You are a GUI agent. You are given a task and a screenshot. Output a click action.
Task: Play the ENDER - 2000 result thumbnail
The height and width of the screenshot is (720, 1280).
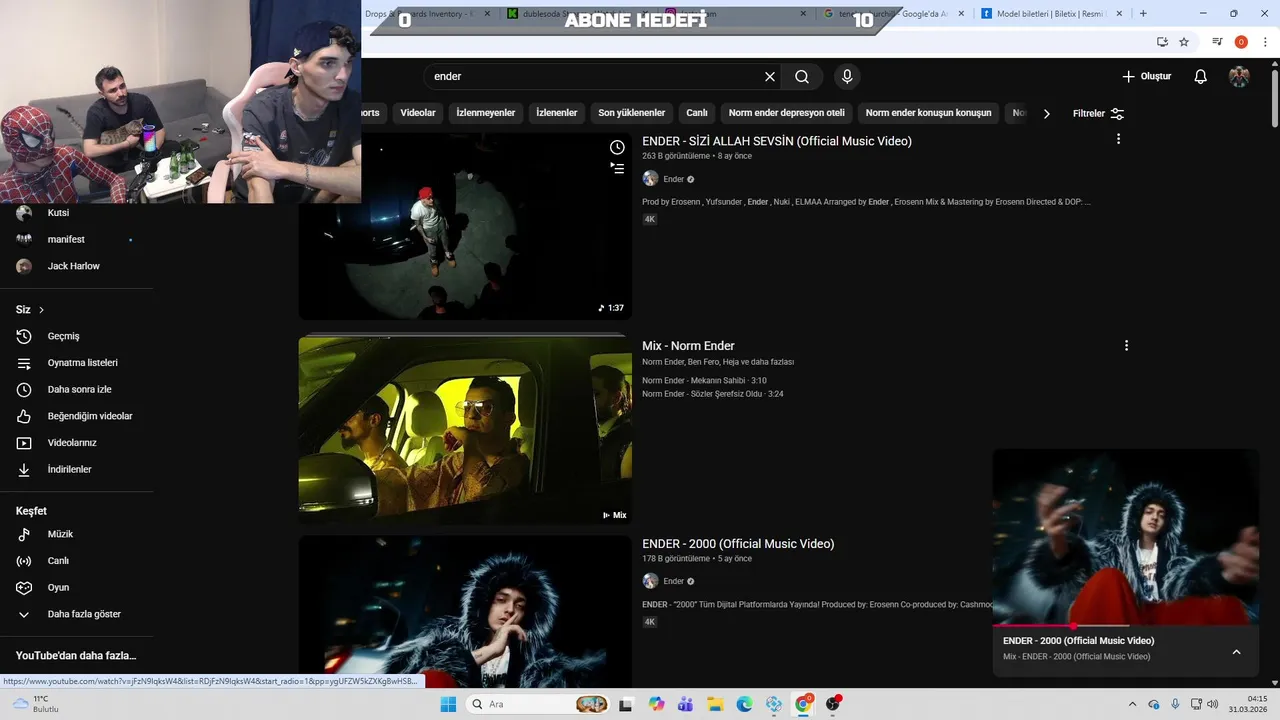pyautogui.click(x=465, y=612)
